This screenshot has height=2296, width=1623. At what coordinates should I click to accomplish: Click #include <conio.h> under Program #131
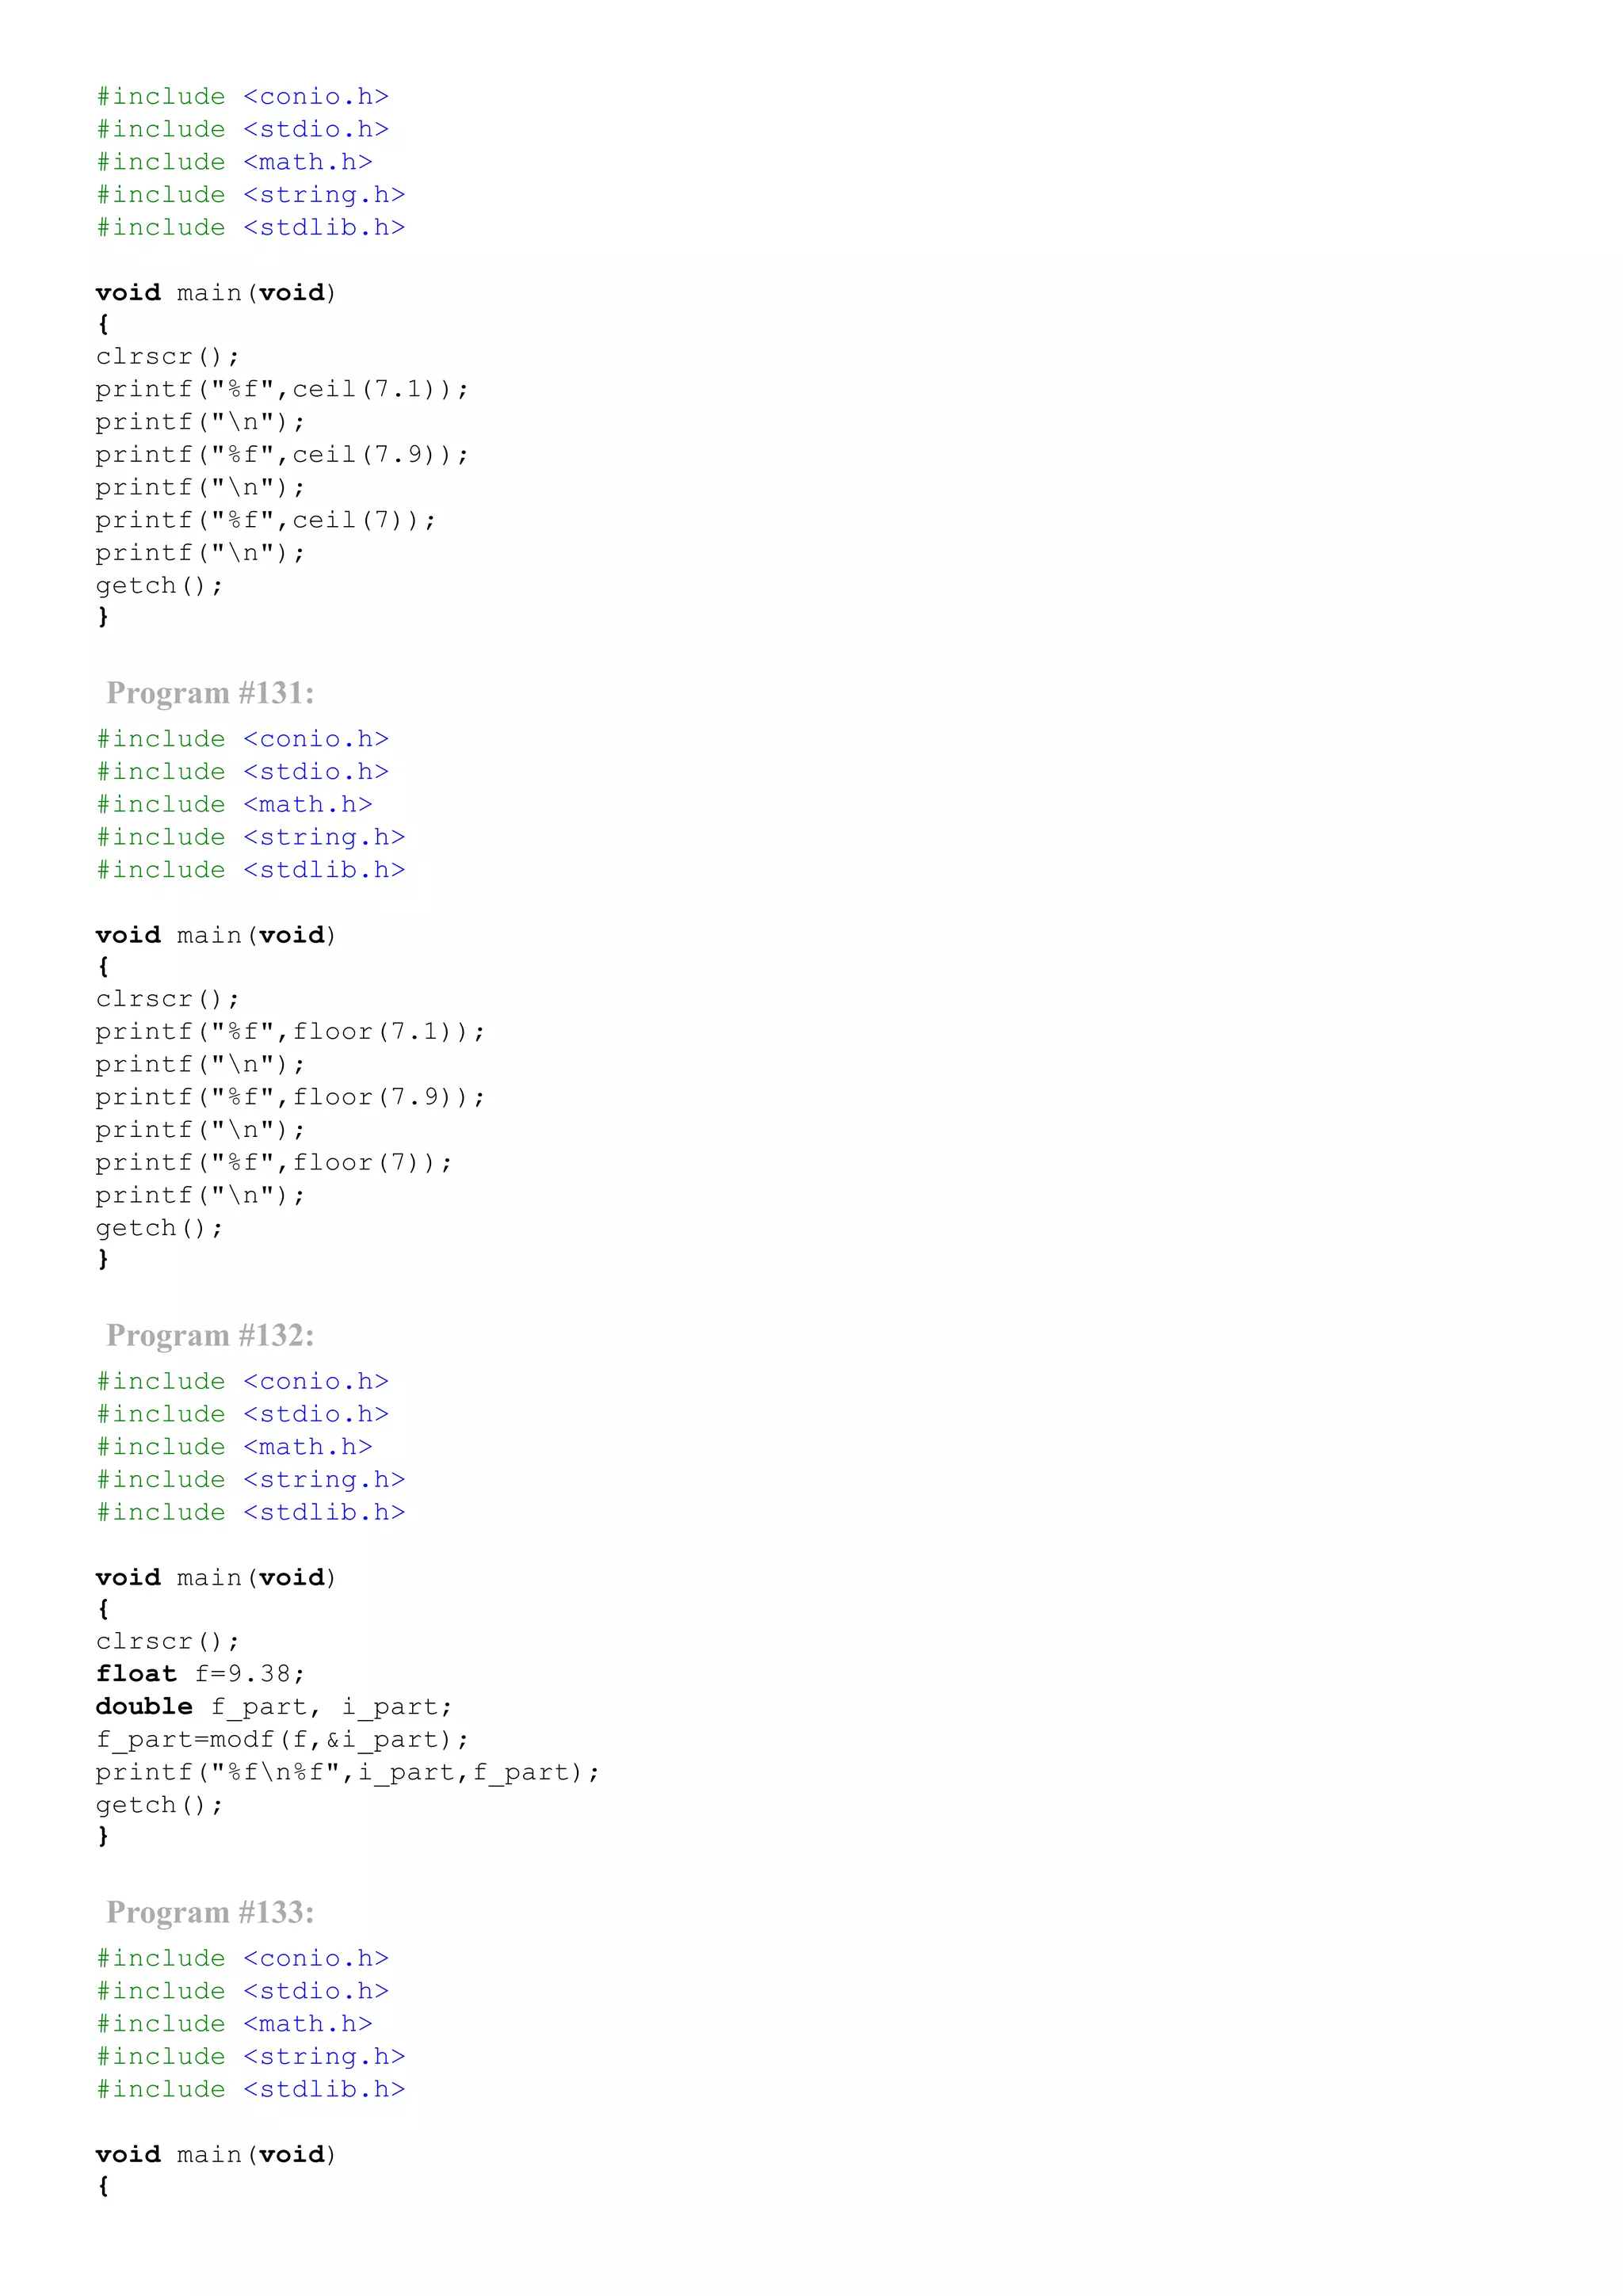243,739
